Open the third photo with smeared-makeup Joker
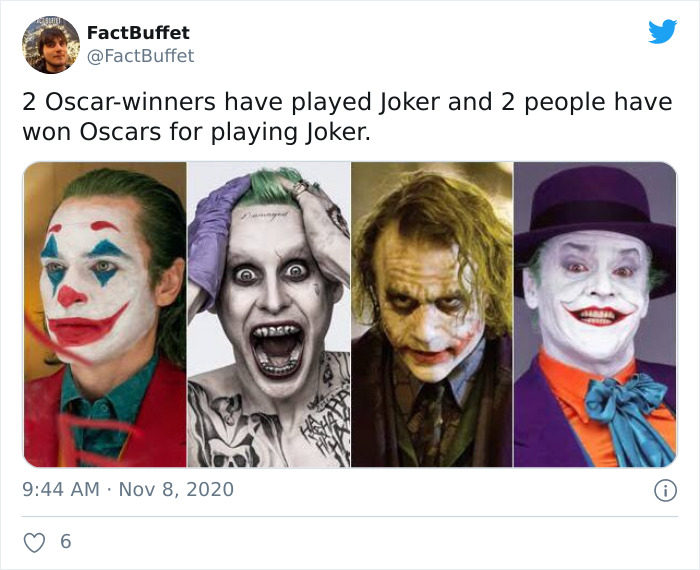700x570 pixels. 431,314
